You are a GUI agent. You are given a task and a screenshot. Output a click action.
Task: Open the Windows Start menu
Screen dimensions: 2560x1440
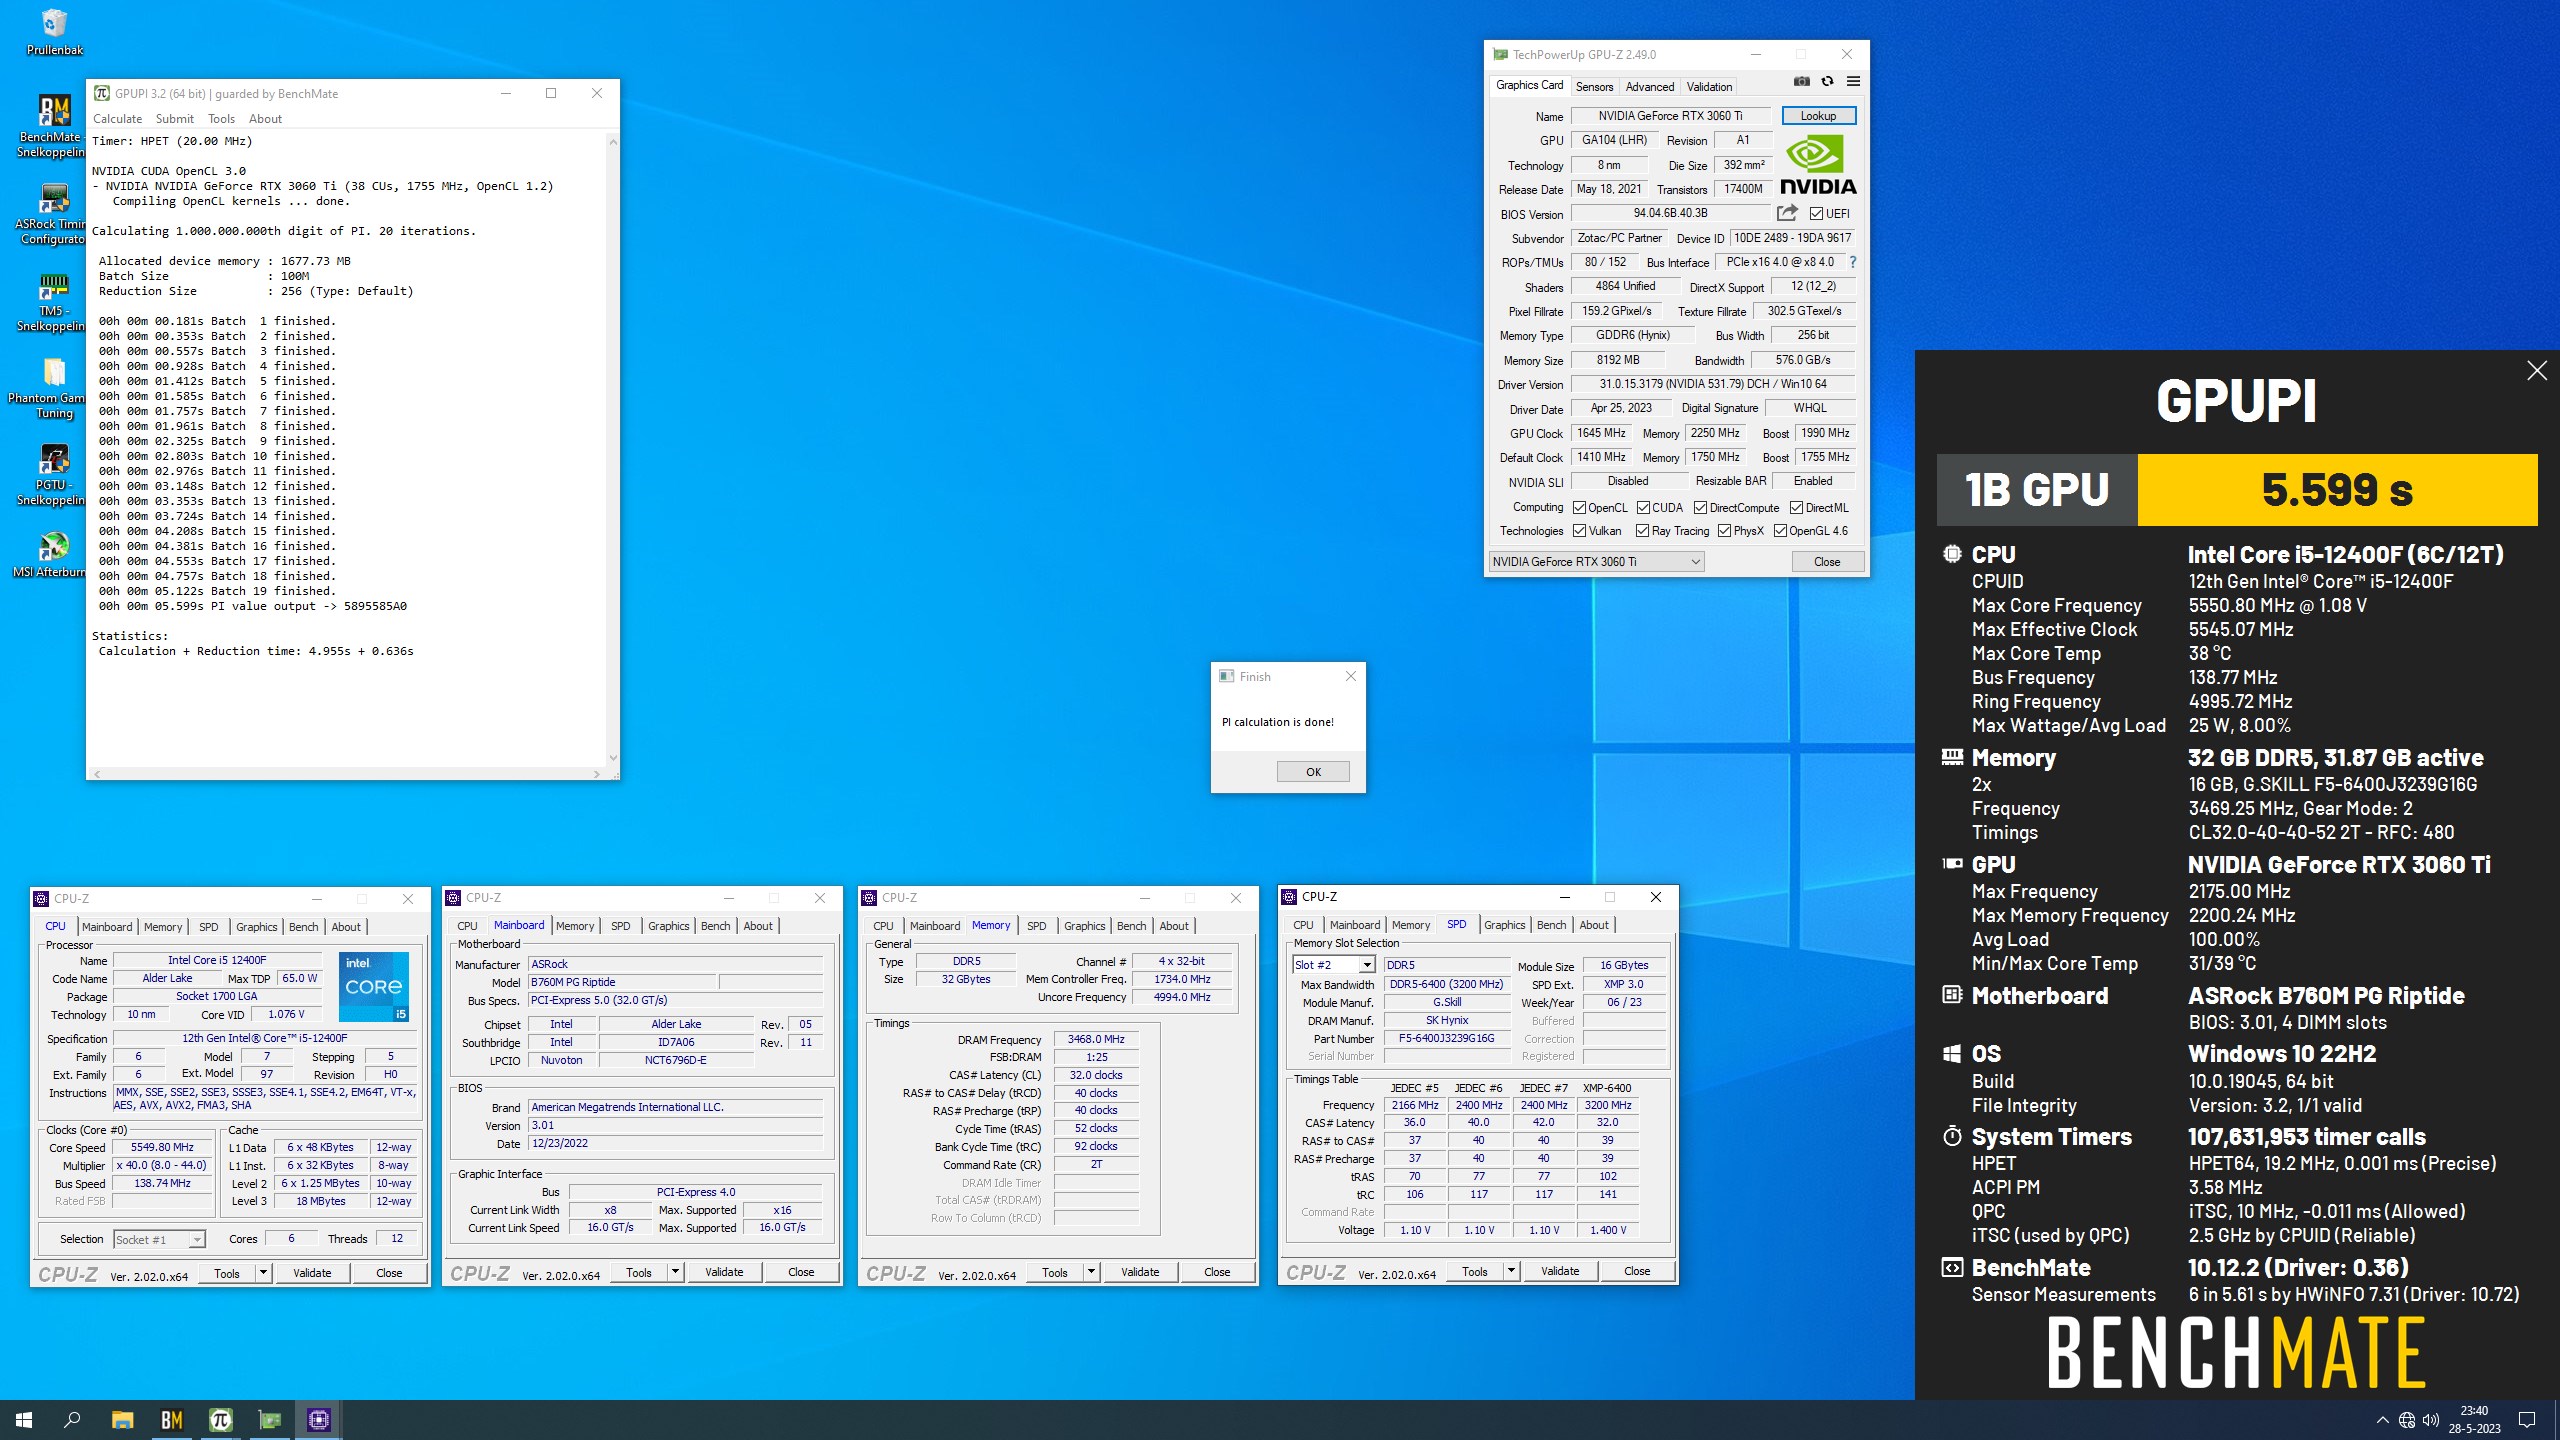[24, 1419]
